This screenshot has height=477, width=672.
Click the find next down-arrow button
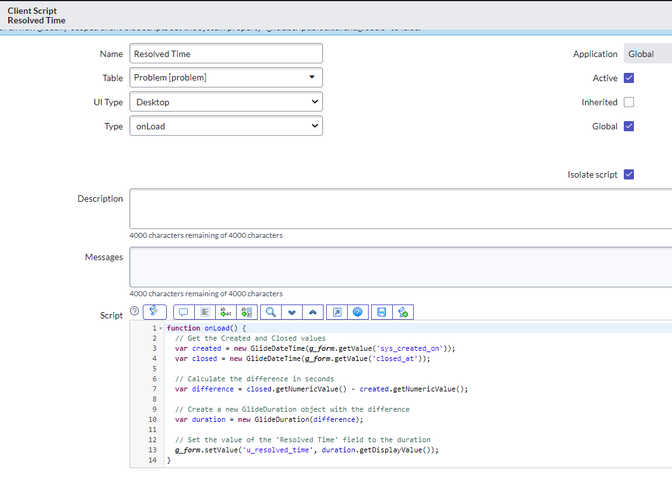click(292, 312)
